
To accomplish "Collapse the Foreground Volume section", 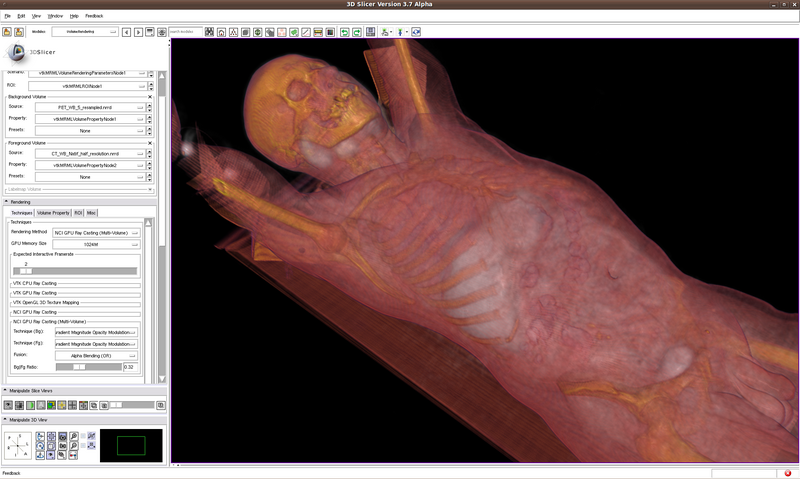I will [x=150, y=142].
